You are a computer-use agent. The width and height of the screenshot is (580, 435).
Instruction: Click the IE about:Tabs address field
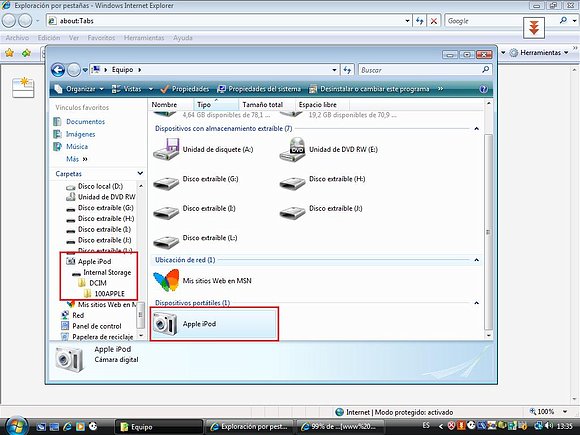(229, 21)
